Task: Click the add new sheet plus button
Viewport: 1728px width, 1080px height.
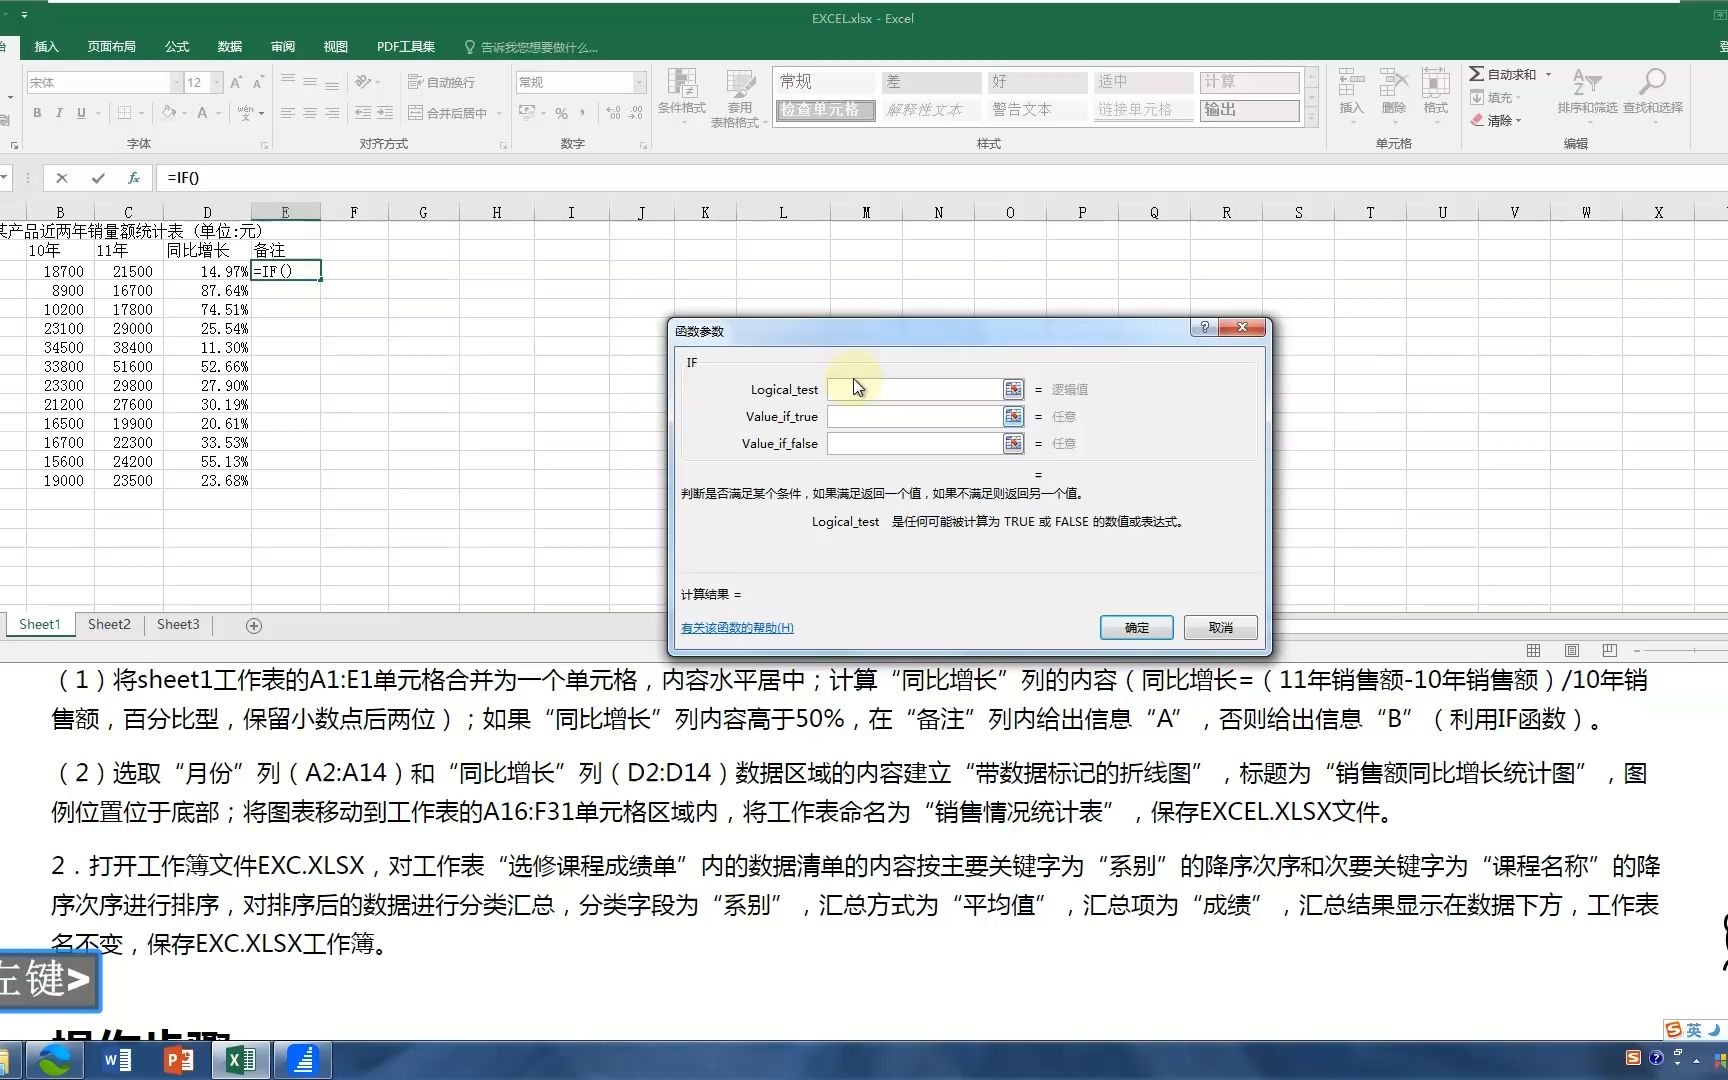Action: pyautogui.click(x=254, y=625)
